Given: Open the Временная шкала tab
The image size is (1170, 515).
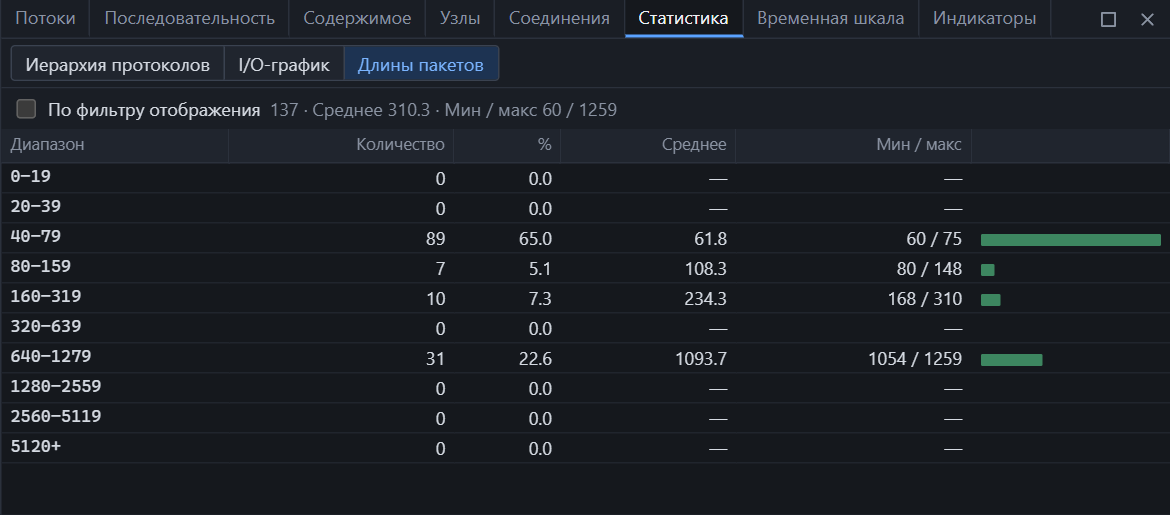Looking at the screenshot, I should click(830, 19).
